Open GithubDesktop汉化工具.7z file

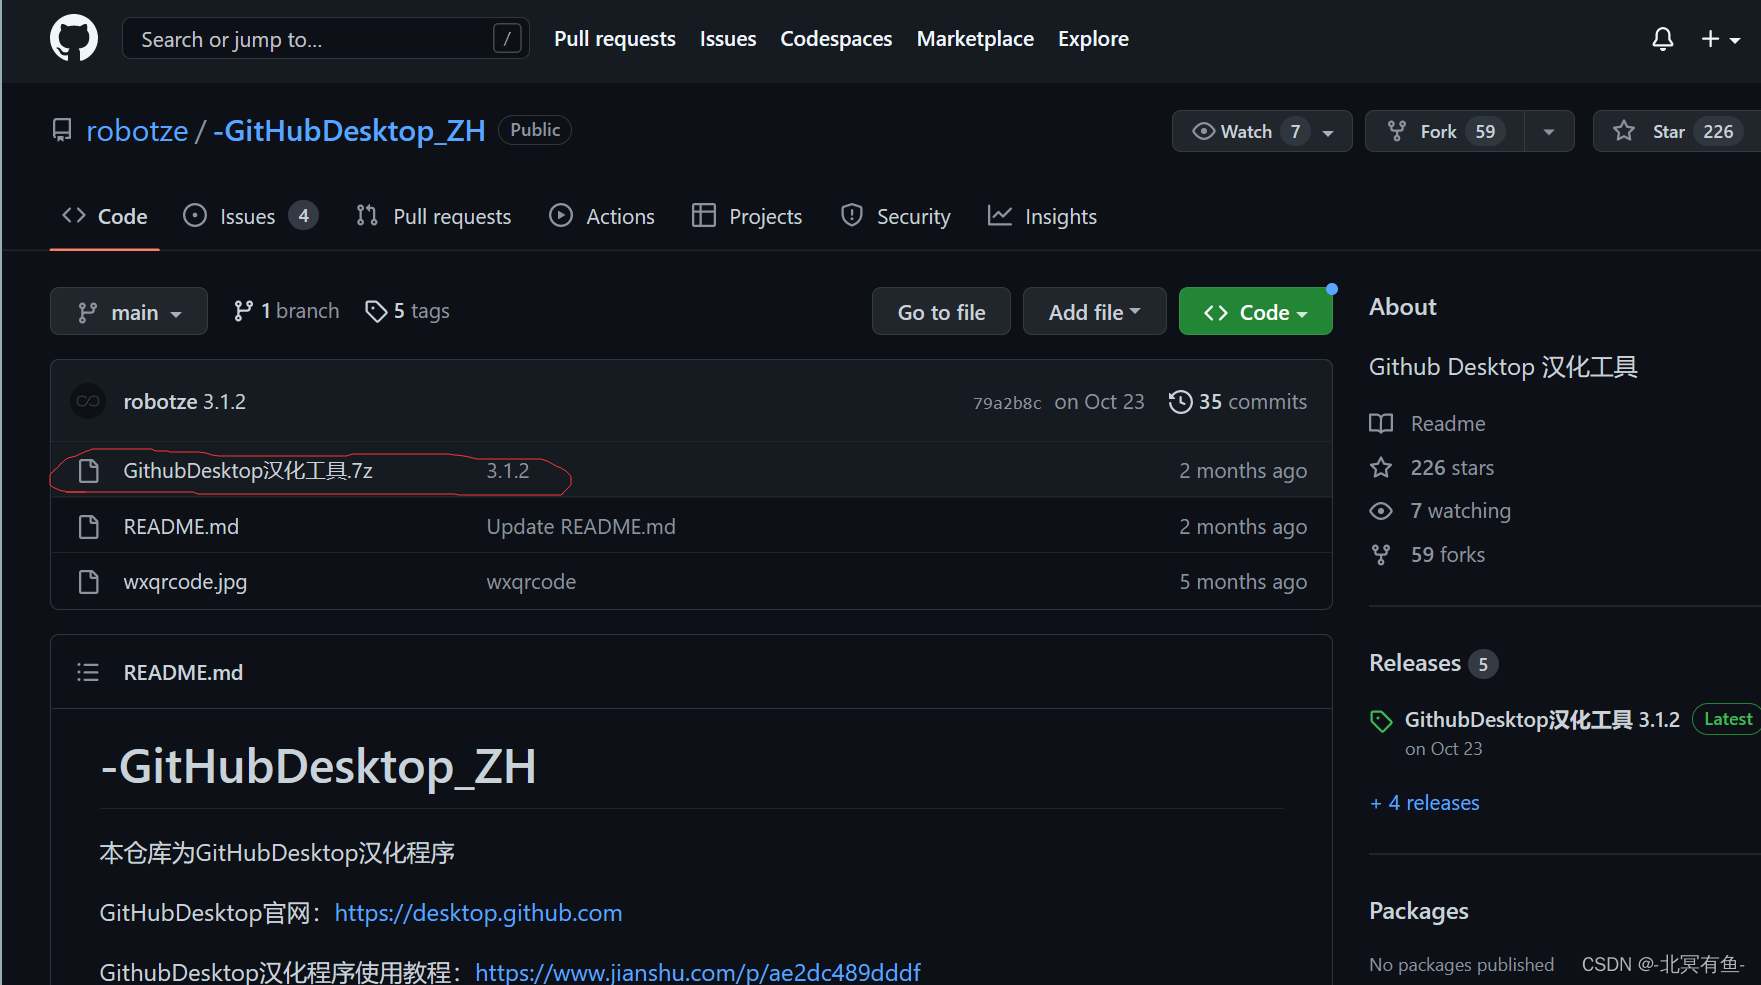point(248,471)
